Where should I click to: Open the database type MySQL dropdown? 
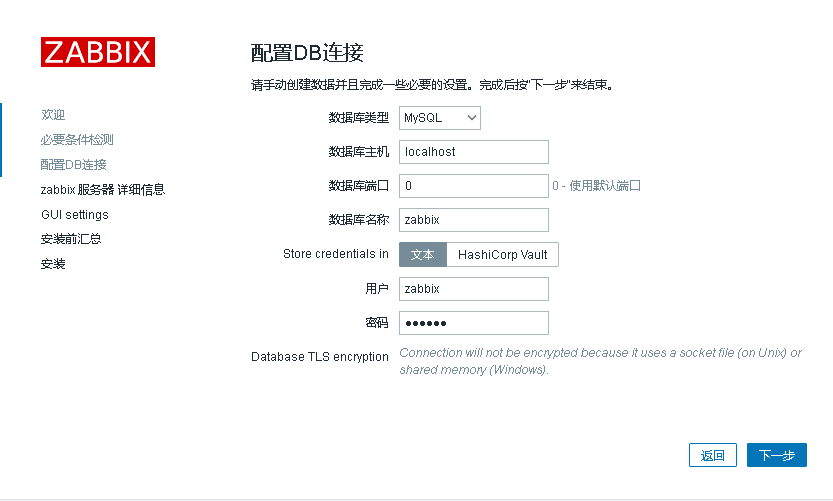pos(440,118)
